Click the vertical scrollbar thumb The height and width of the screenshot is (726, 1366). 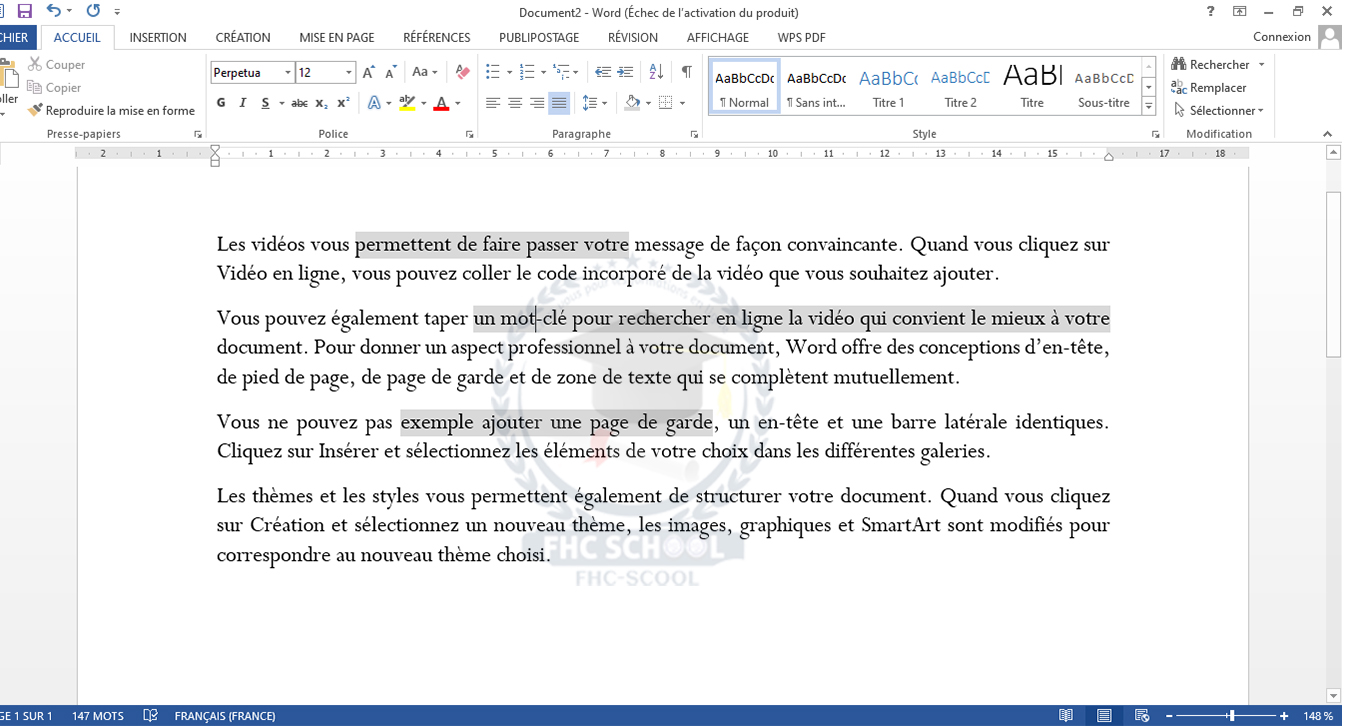(1333, 273)
